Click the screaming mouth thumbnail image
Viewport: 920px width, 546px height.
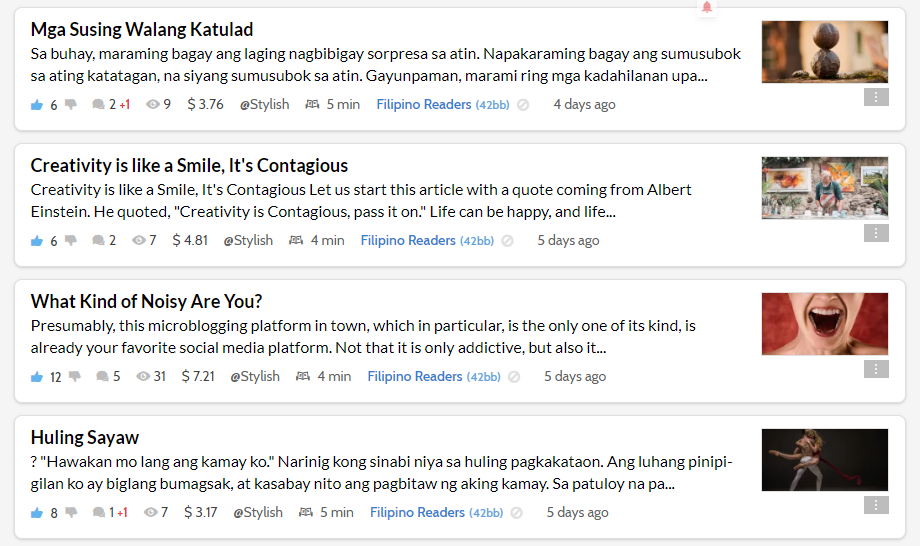(824, 324)
